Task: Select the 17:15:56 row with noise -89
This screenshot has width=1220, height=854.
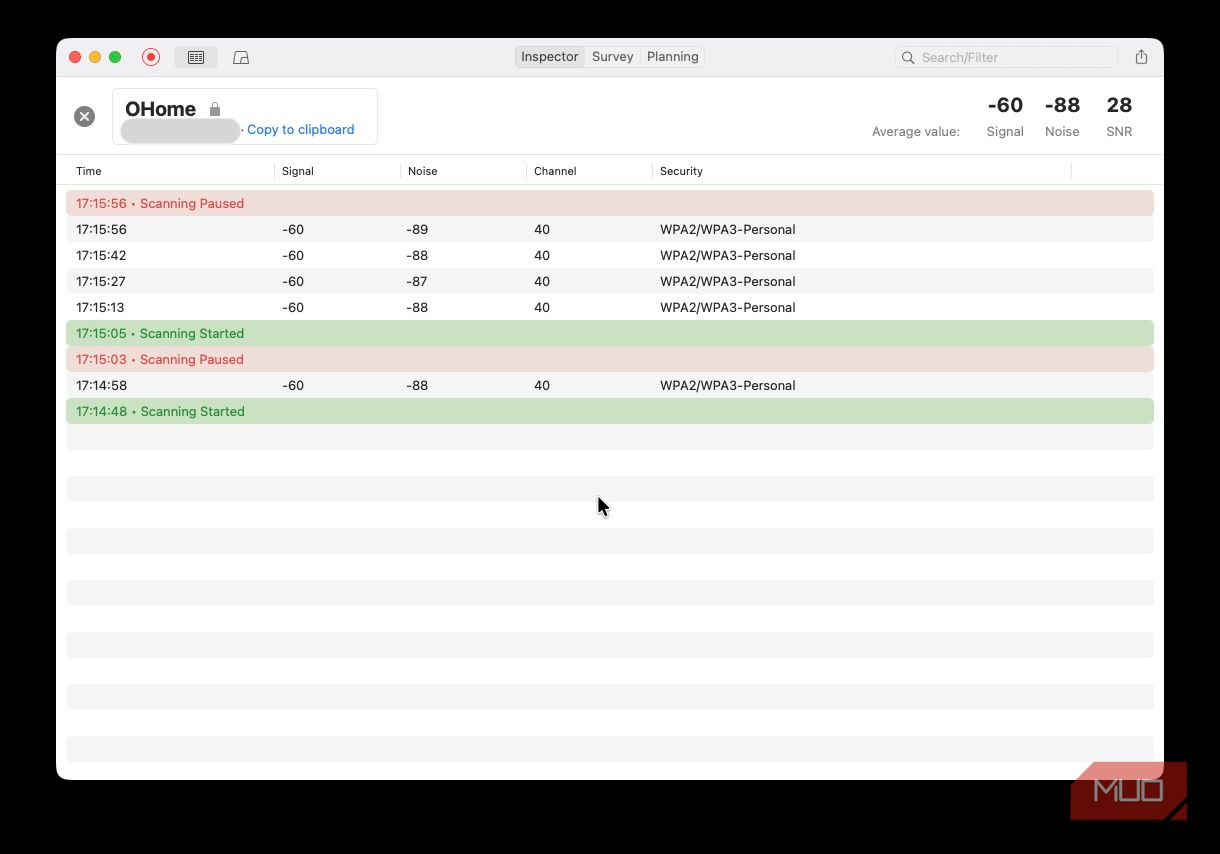Action: pyautogui.click(x=610, y=229)
